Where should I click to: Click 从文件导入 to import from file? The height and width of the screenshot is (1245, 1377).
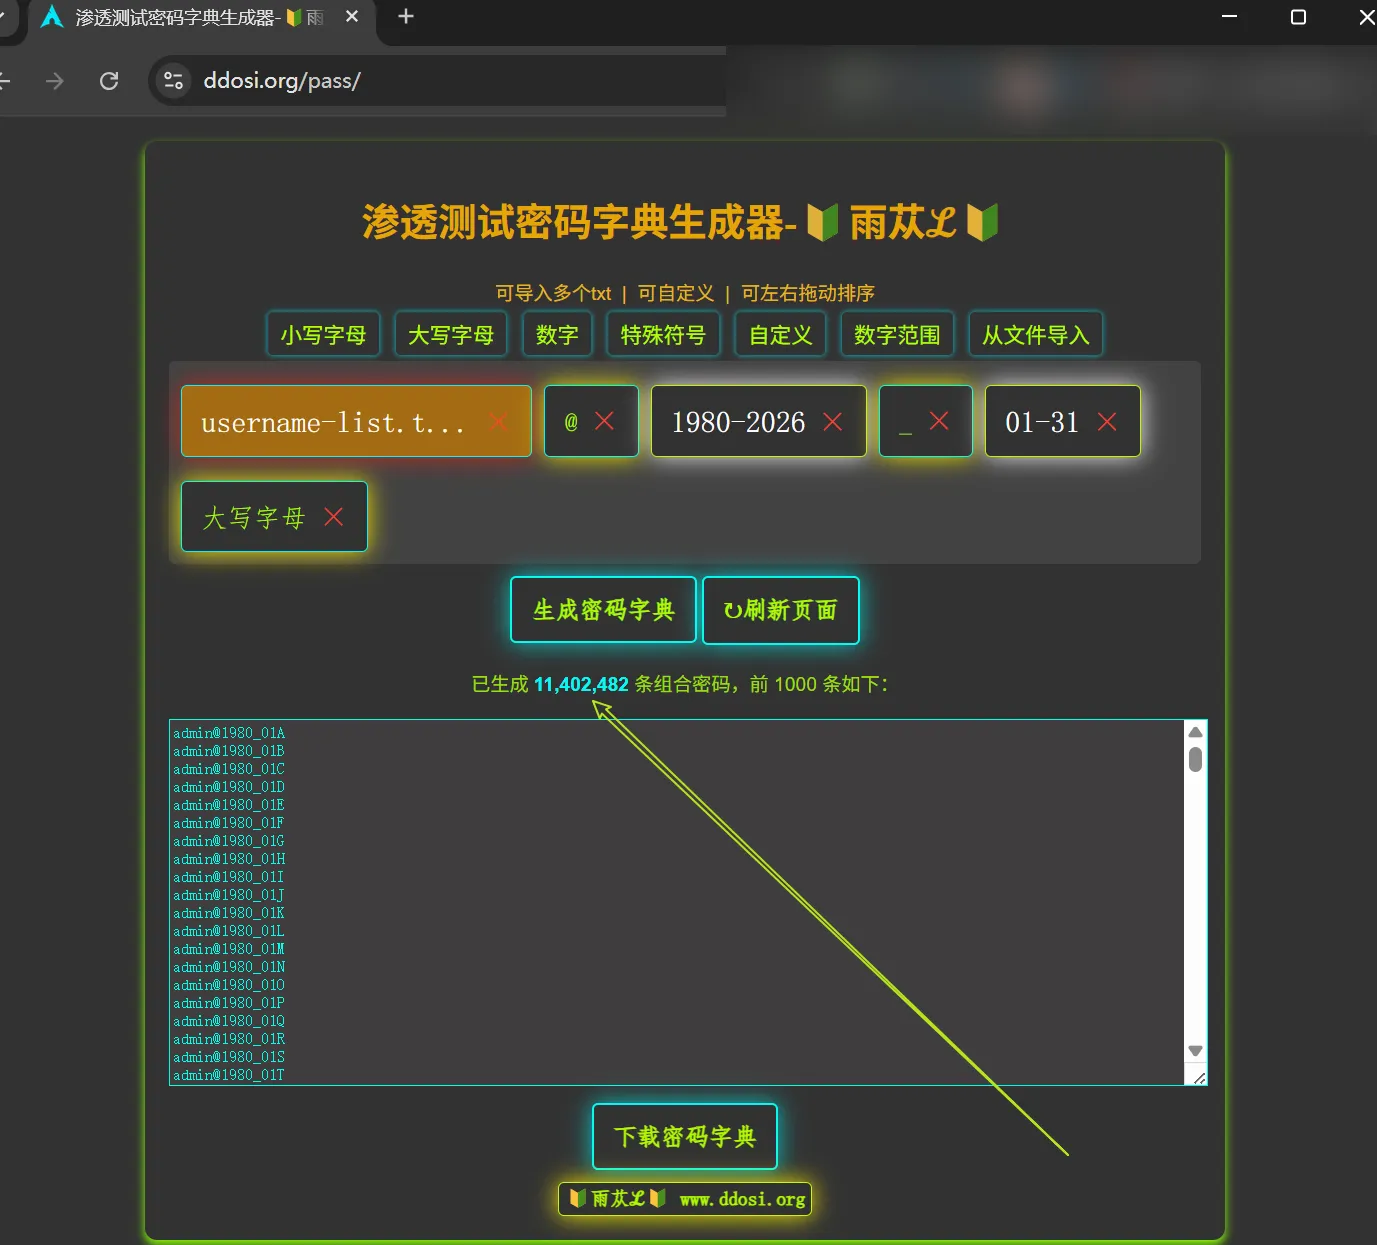pos(1035,335)
